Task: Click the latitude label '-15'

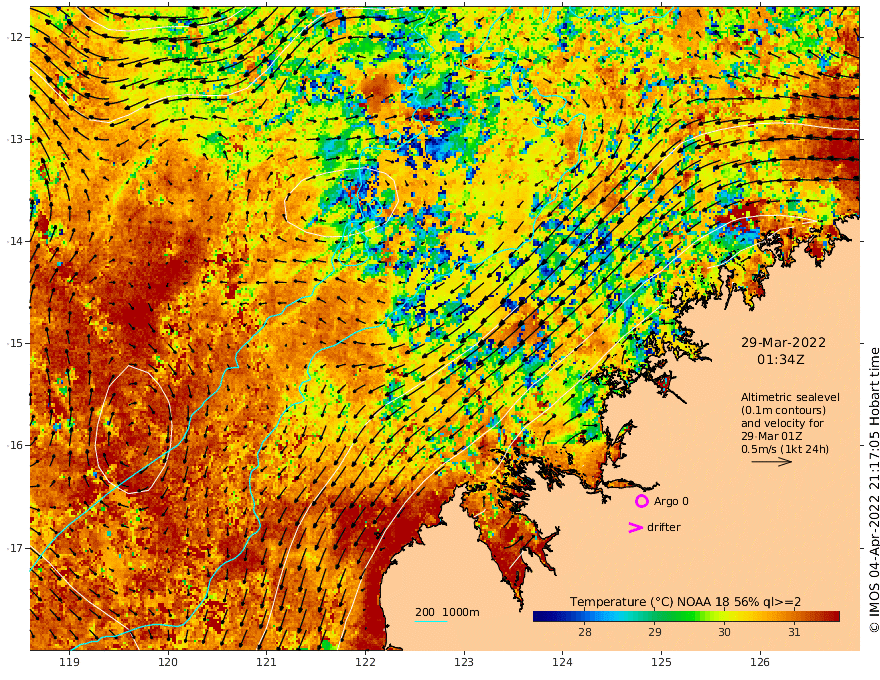Action: click(x=15, y=343)
